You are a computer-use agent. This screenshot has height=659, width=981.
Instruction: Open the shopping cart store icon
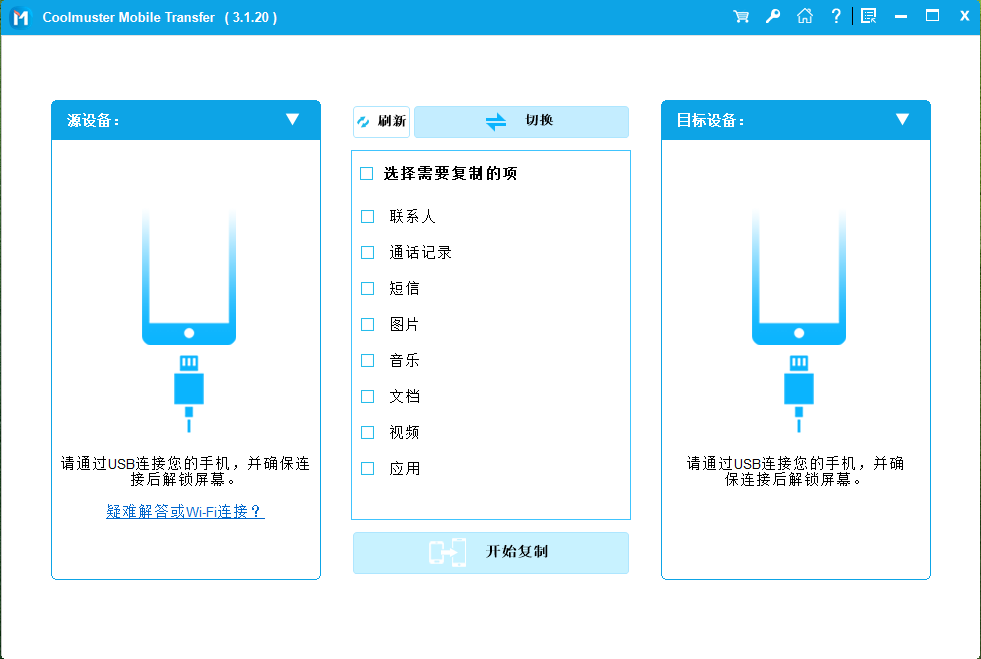point(740,16)
